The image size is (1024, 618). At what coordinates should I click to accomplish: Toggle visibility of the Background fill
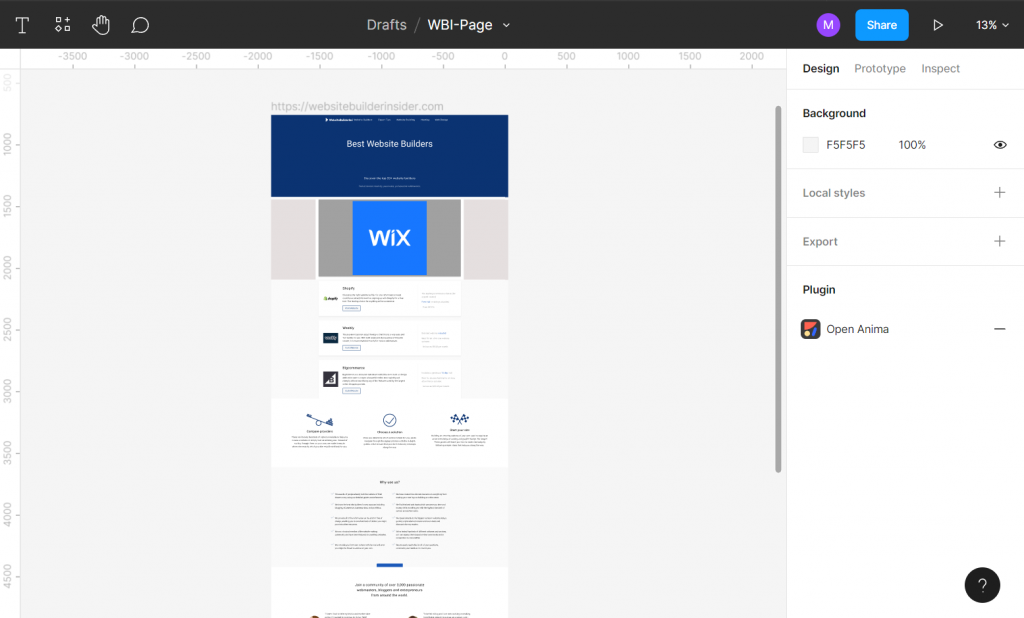[x=1000, y=144]
